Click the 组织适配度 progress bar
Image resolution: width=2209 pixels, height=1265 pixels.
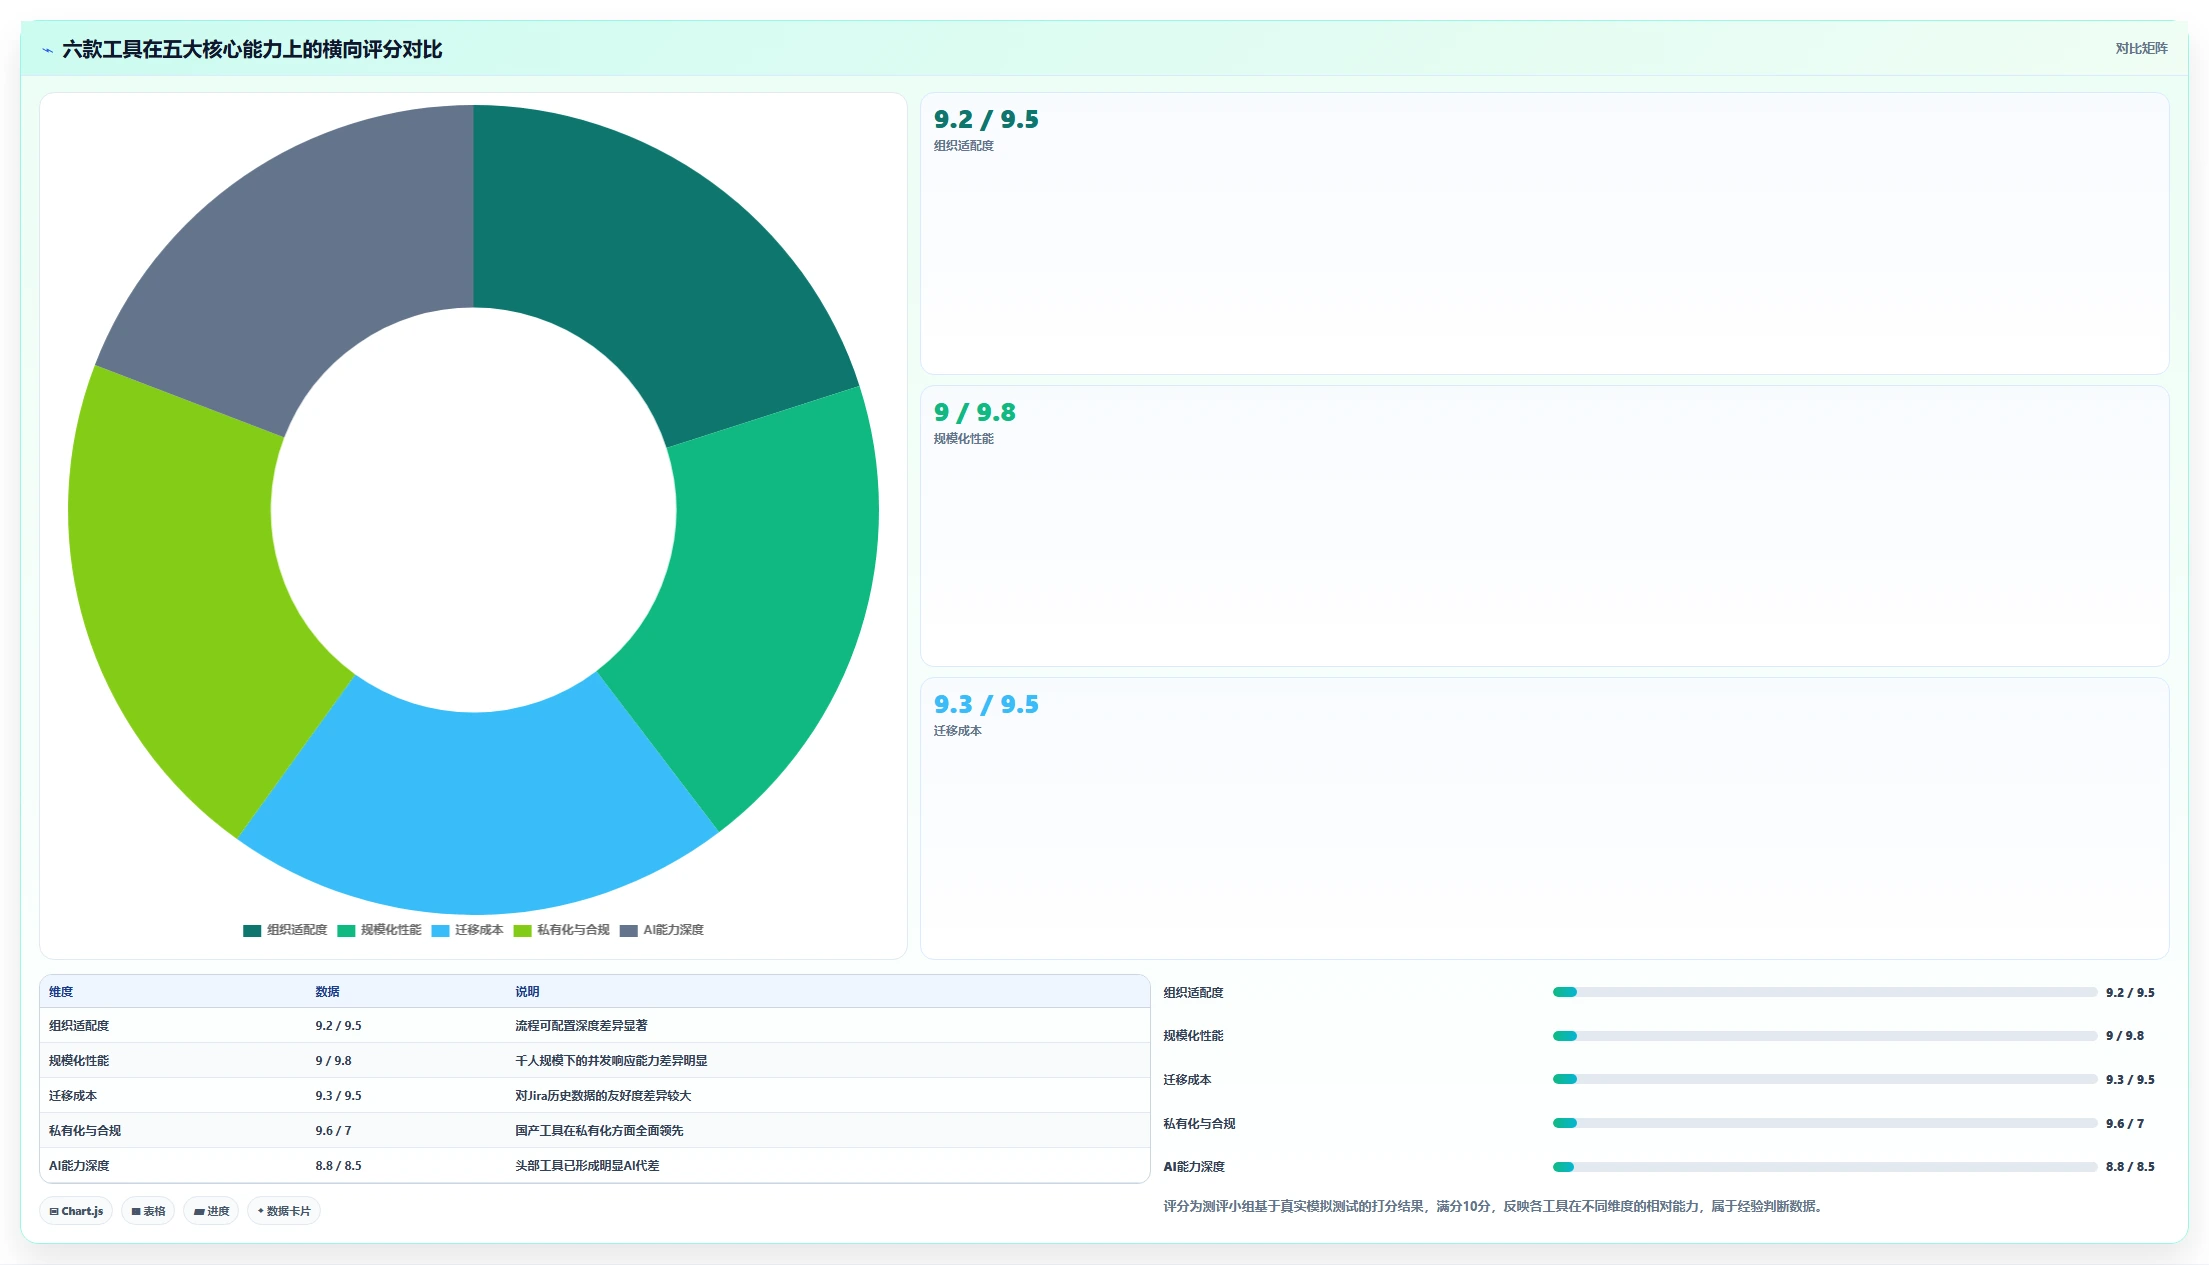coord(1825,992)
